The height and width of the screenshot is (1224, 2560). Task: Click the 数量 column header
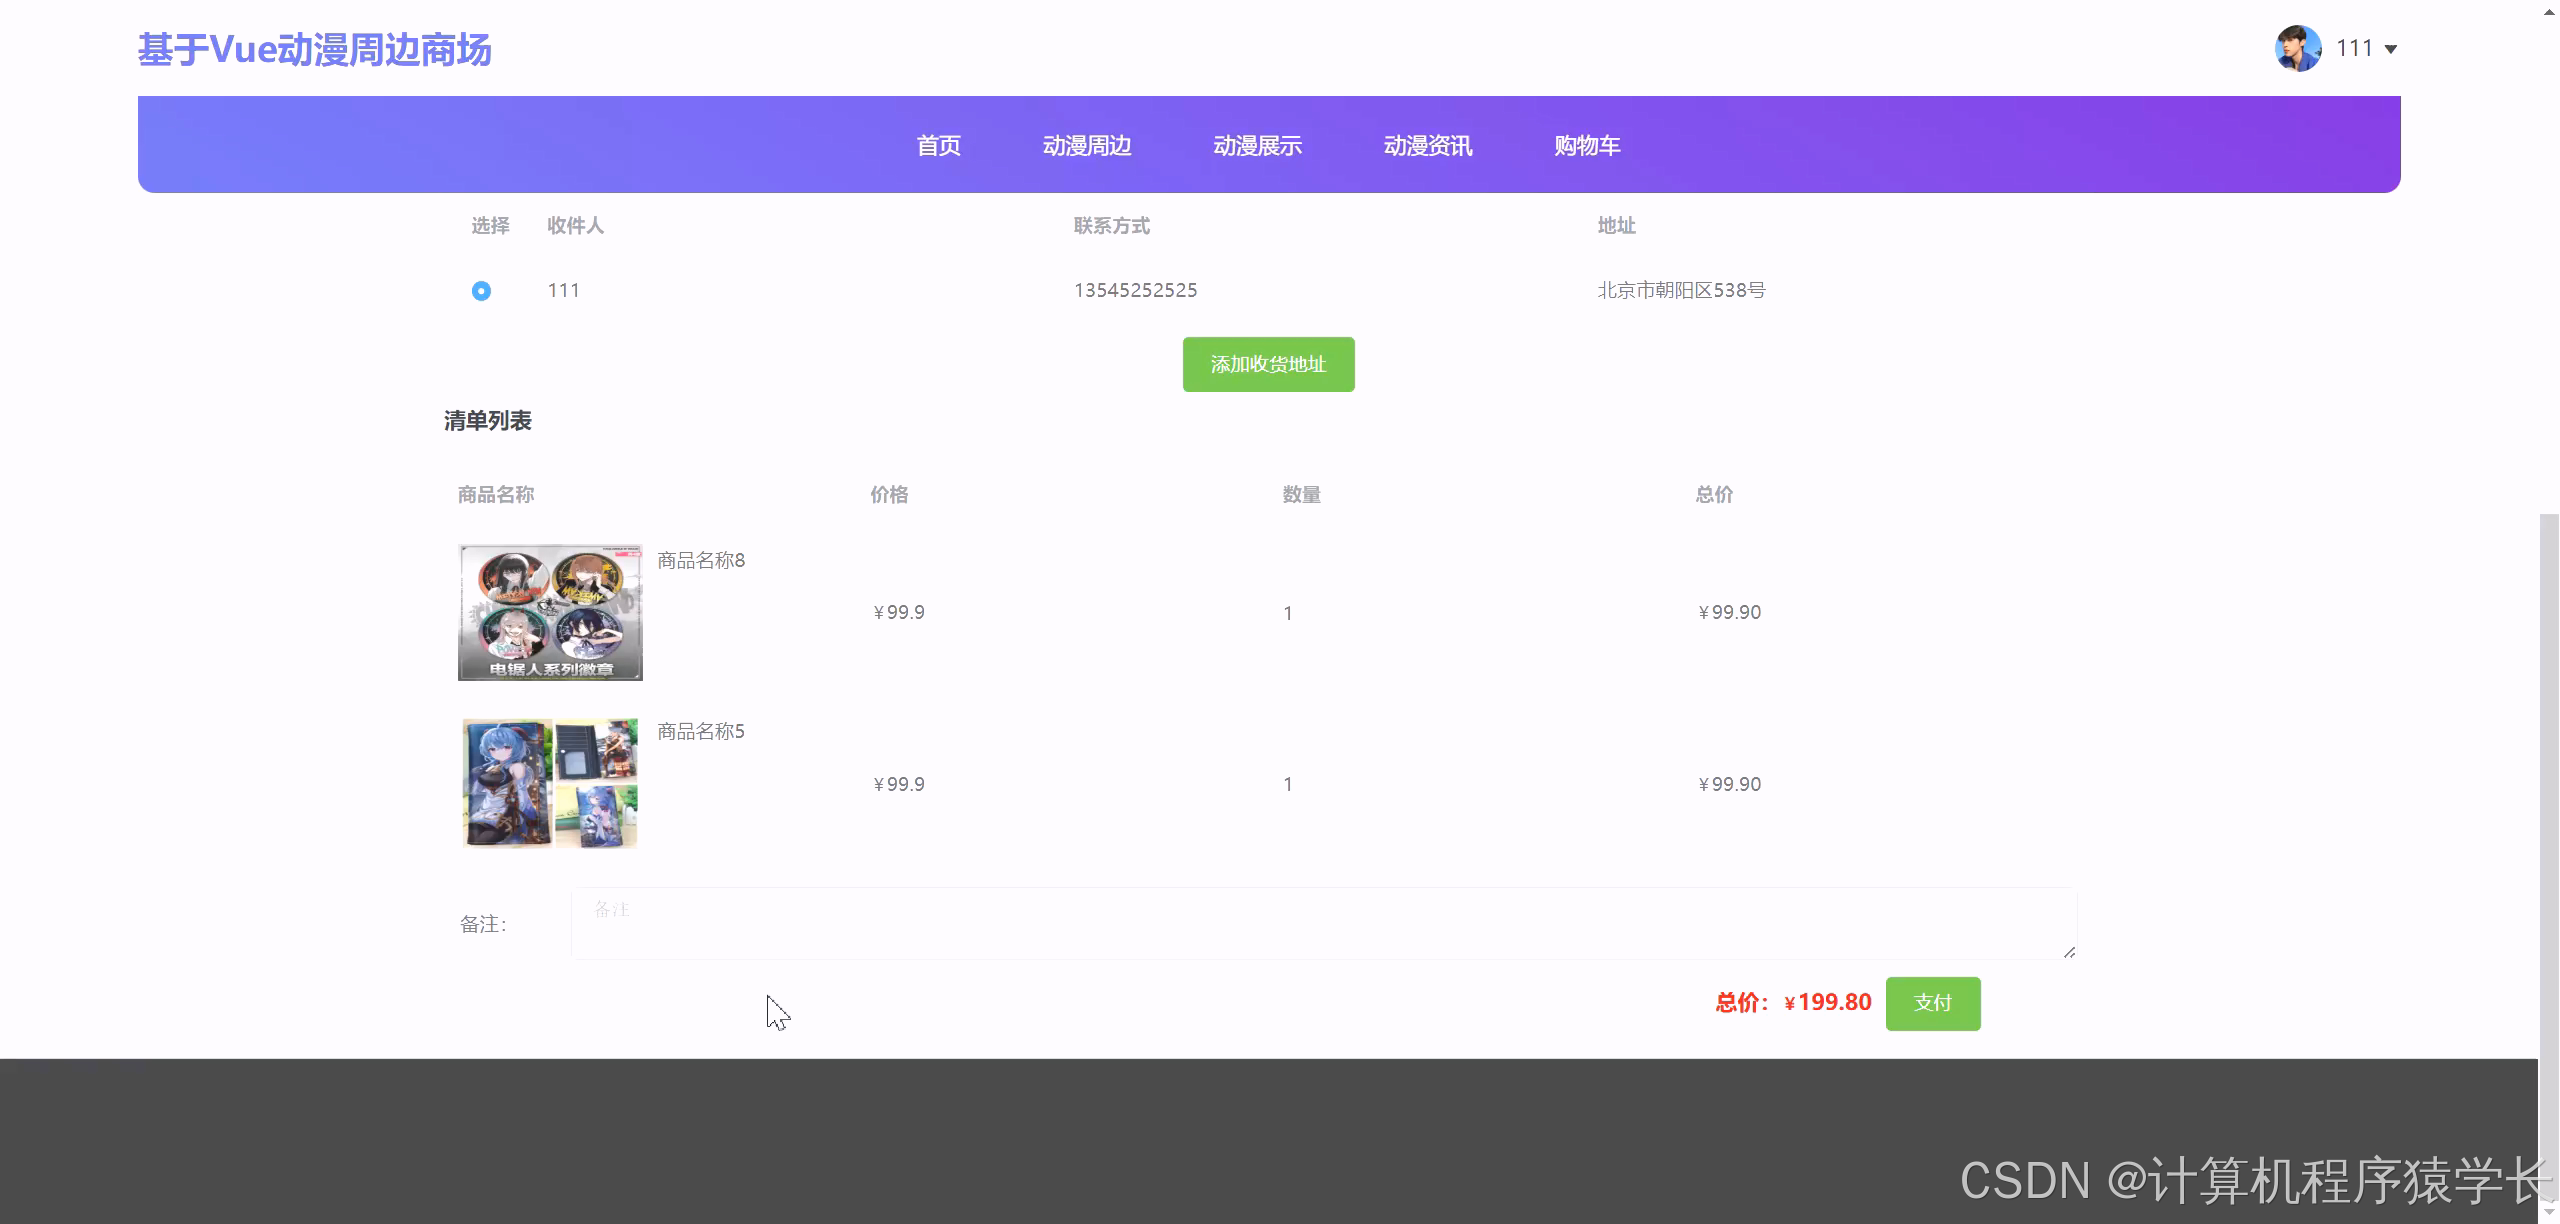[x=1302, y=495]
